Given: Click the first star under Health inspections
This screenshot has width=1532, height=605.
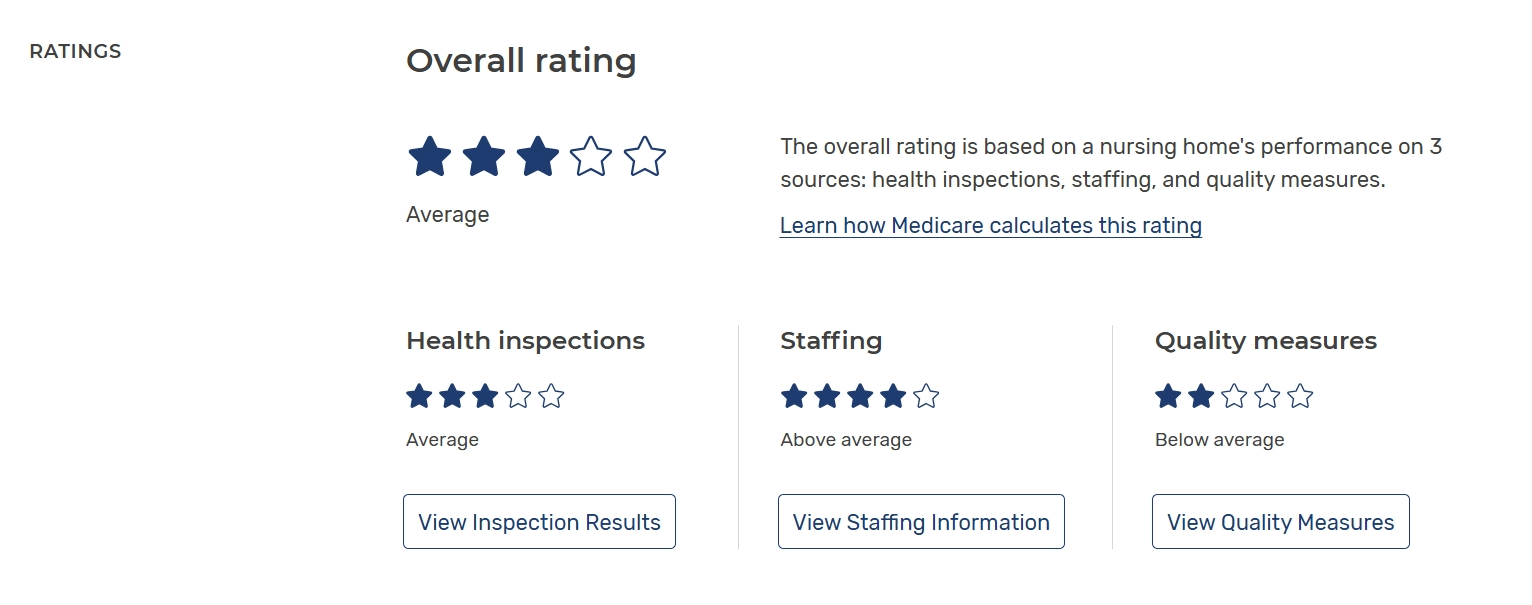Looking at the screenshot, I should [419, 397].
